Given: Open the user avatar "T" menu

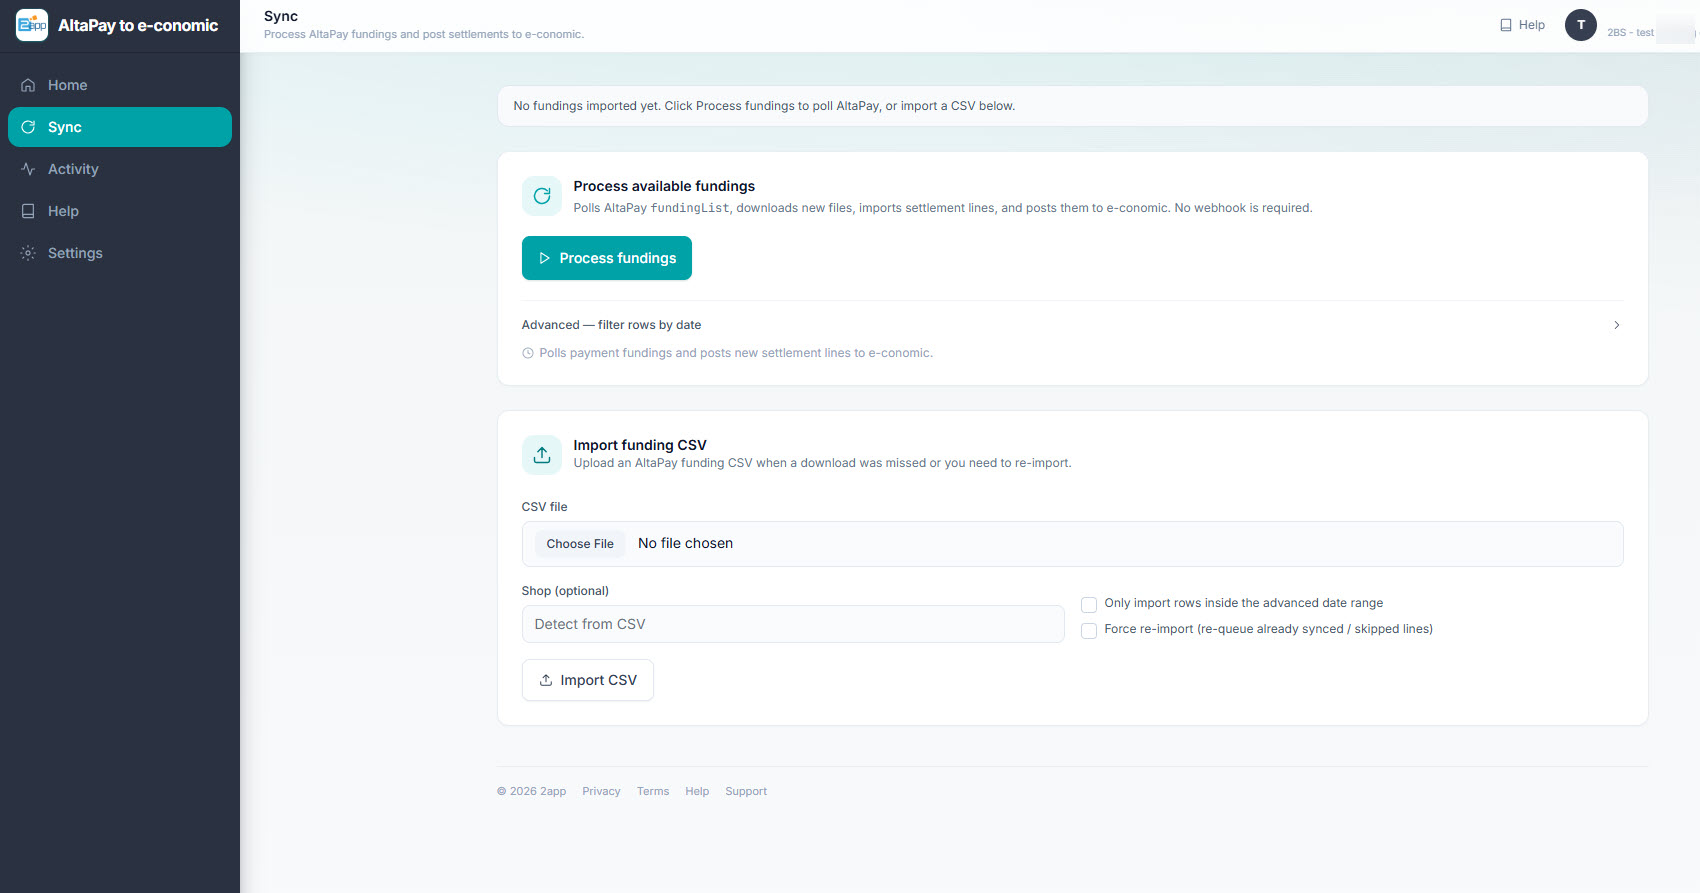Looking at the screenshot, I should click(x=1581, y=25).
